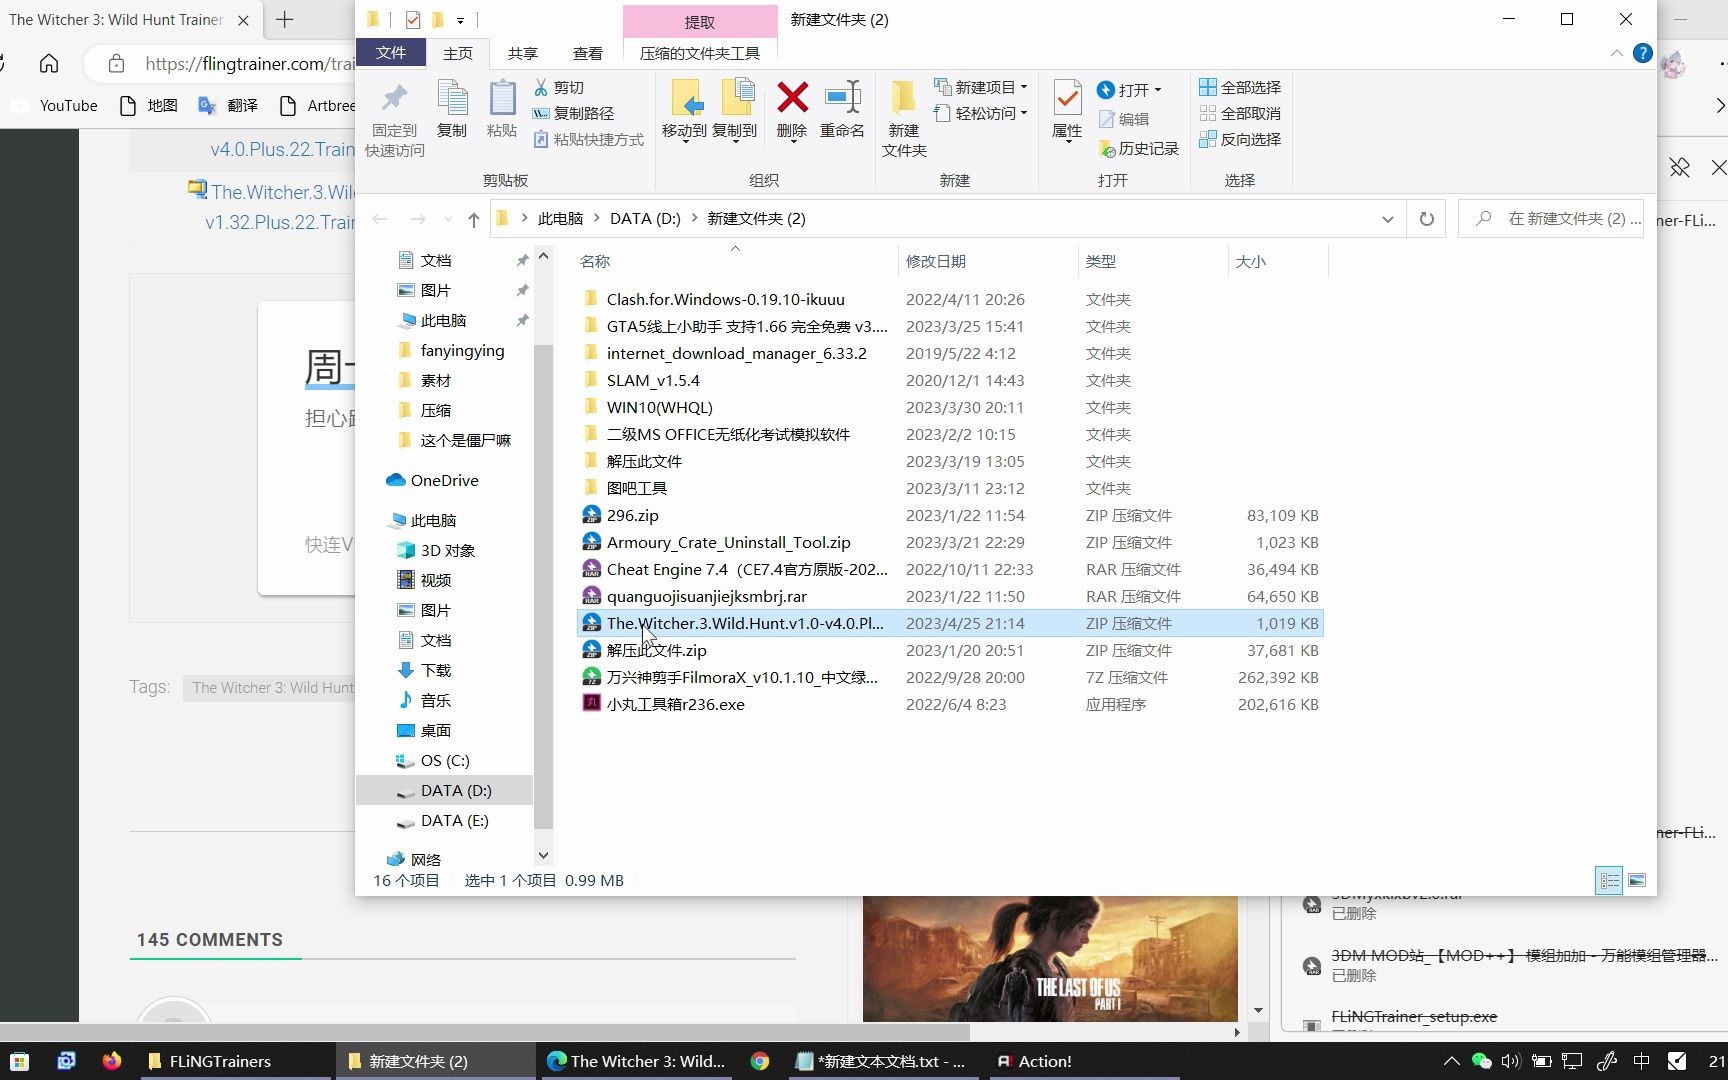
Task: Open the Compressed Folder Tools (压缩的文件夹工具) tab
Action: [700, 53]
